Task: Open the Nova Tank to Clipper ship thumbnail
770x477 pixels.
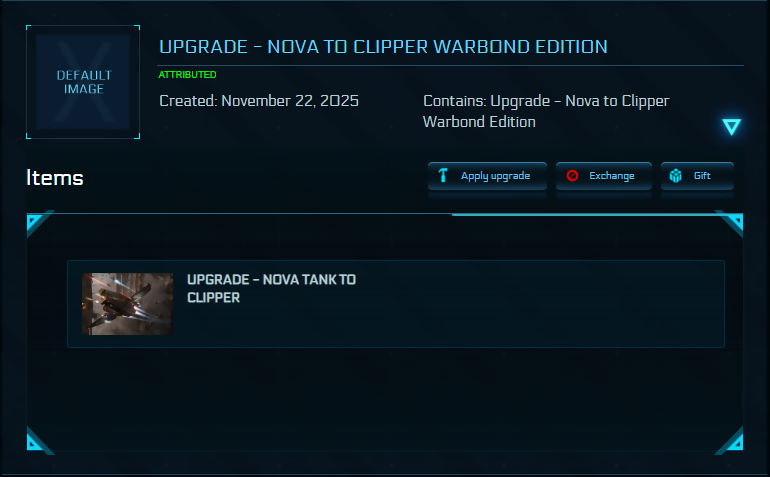Action: pyautogui.click(x=127, y=304)
